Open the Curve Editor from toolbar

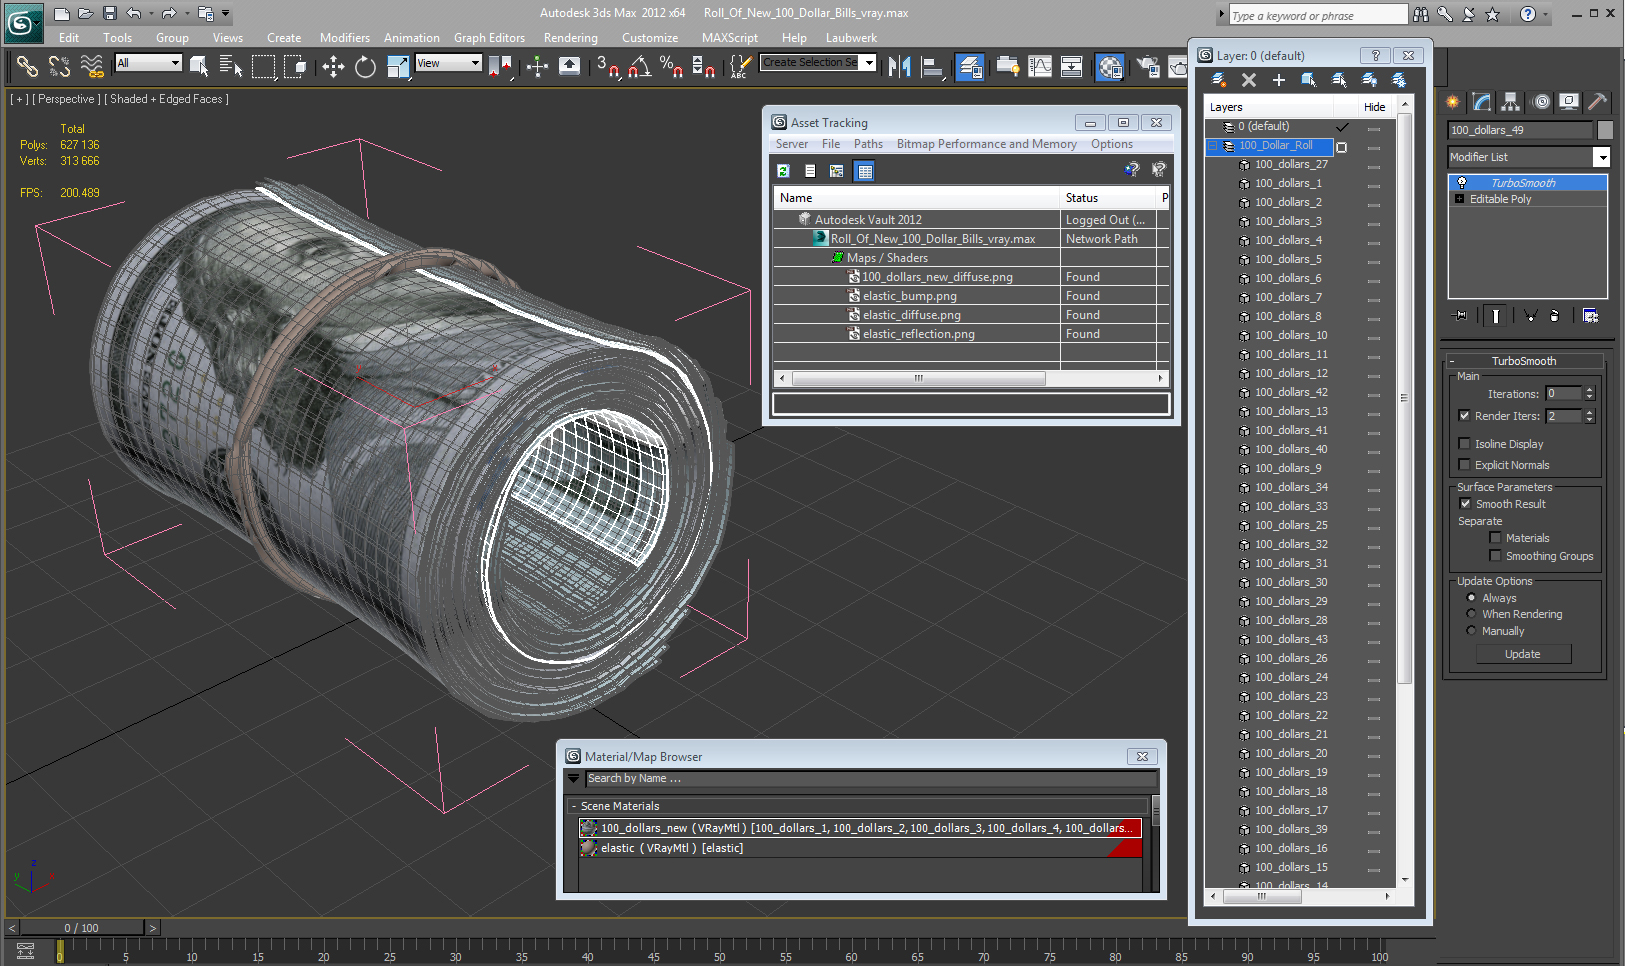point(1040,67)
